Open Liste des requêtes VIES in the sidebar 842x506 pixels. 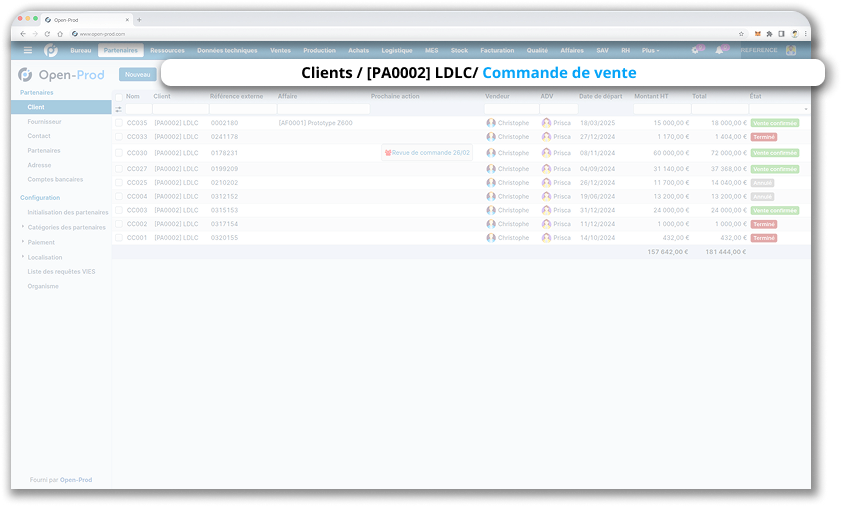[61, 272]
